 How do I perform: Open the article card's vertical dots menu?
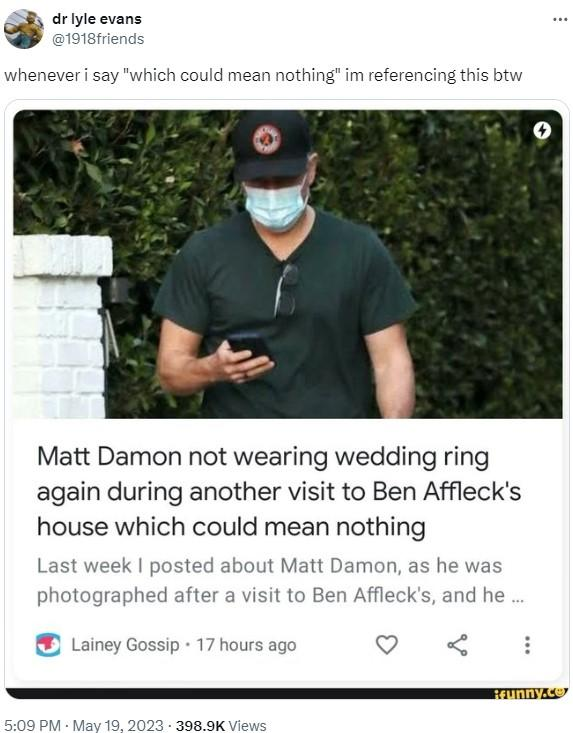[x=527, y=645]
